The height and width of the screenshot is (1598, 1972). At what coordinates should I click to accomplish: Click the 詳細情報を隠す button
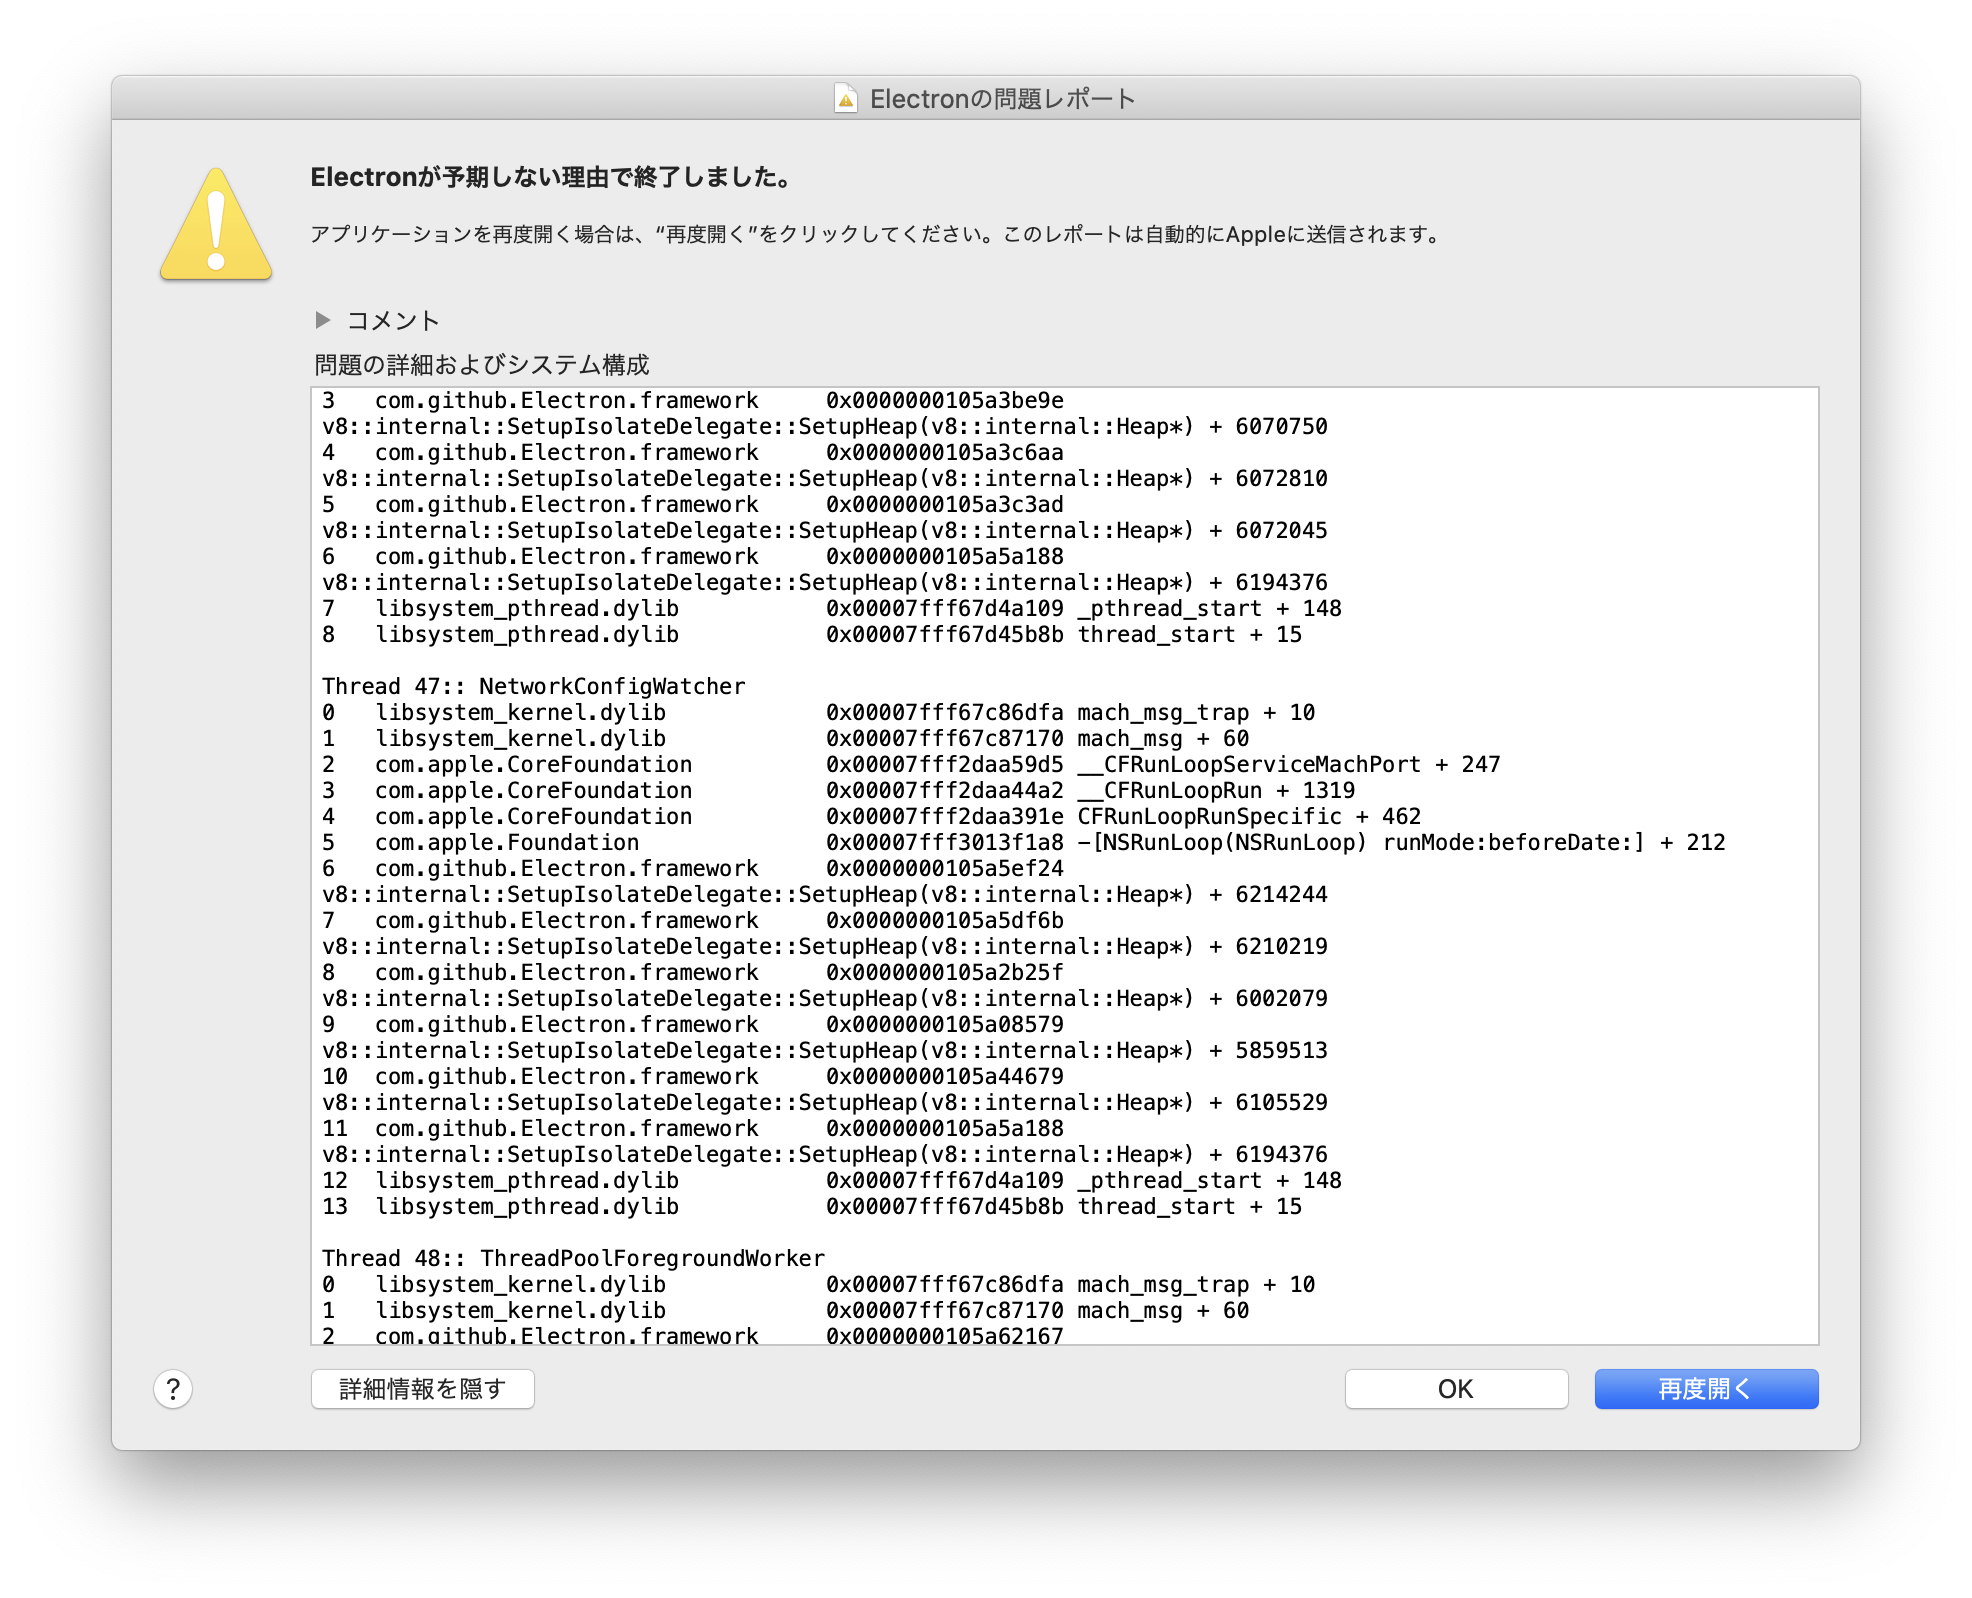click(423, 1389)
